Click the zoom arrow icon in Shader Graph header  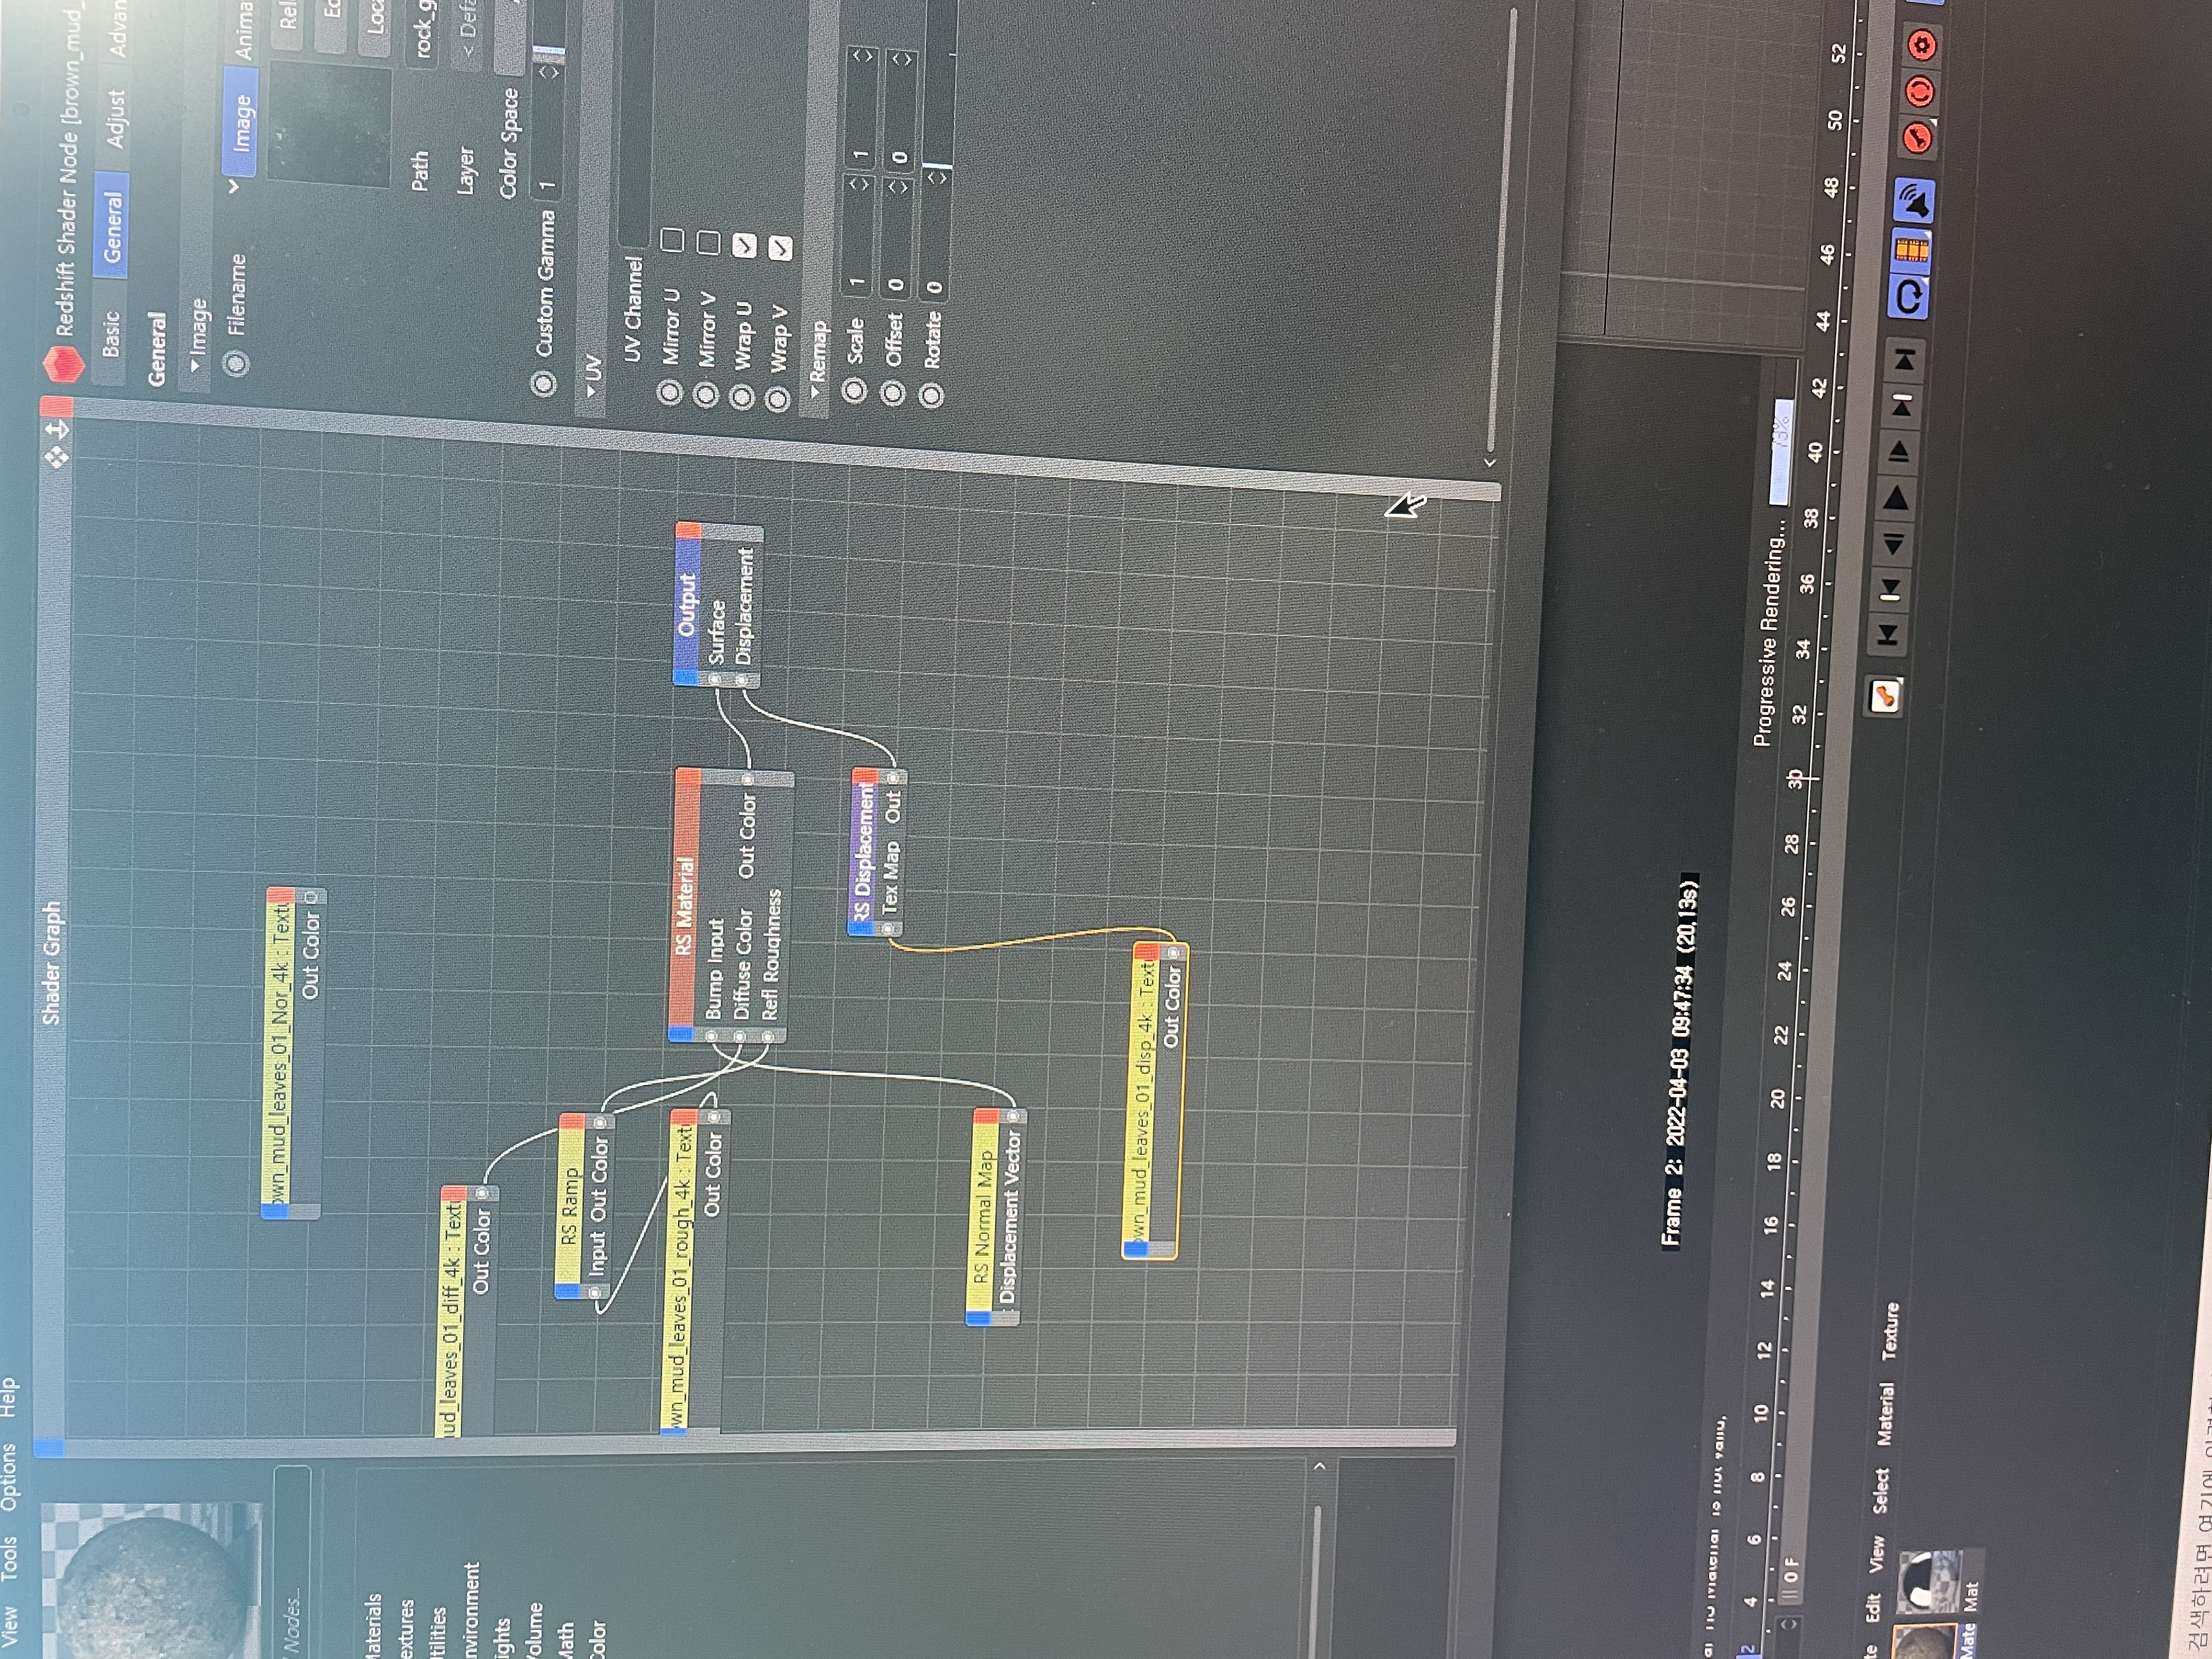(58, 430)
